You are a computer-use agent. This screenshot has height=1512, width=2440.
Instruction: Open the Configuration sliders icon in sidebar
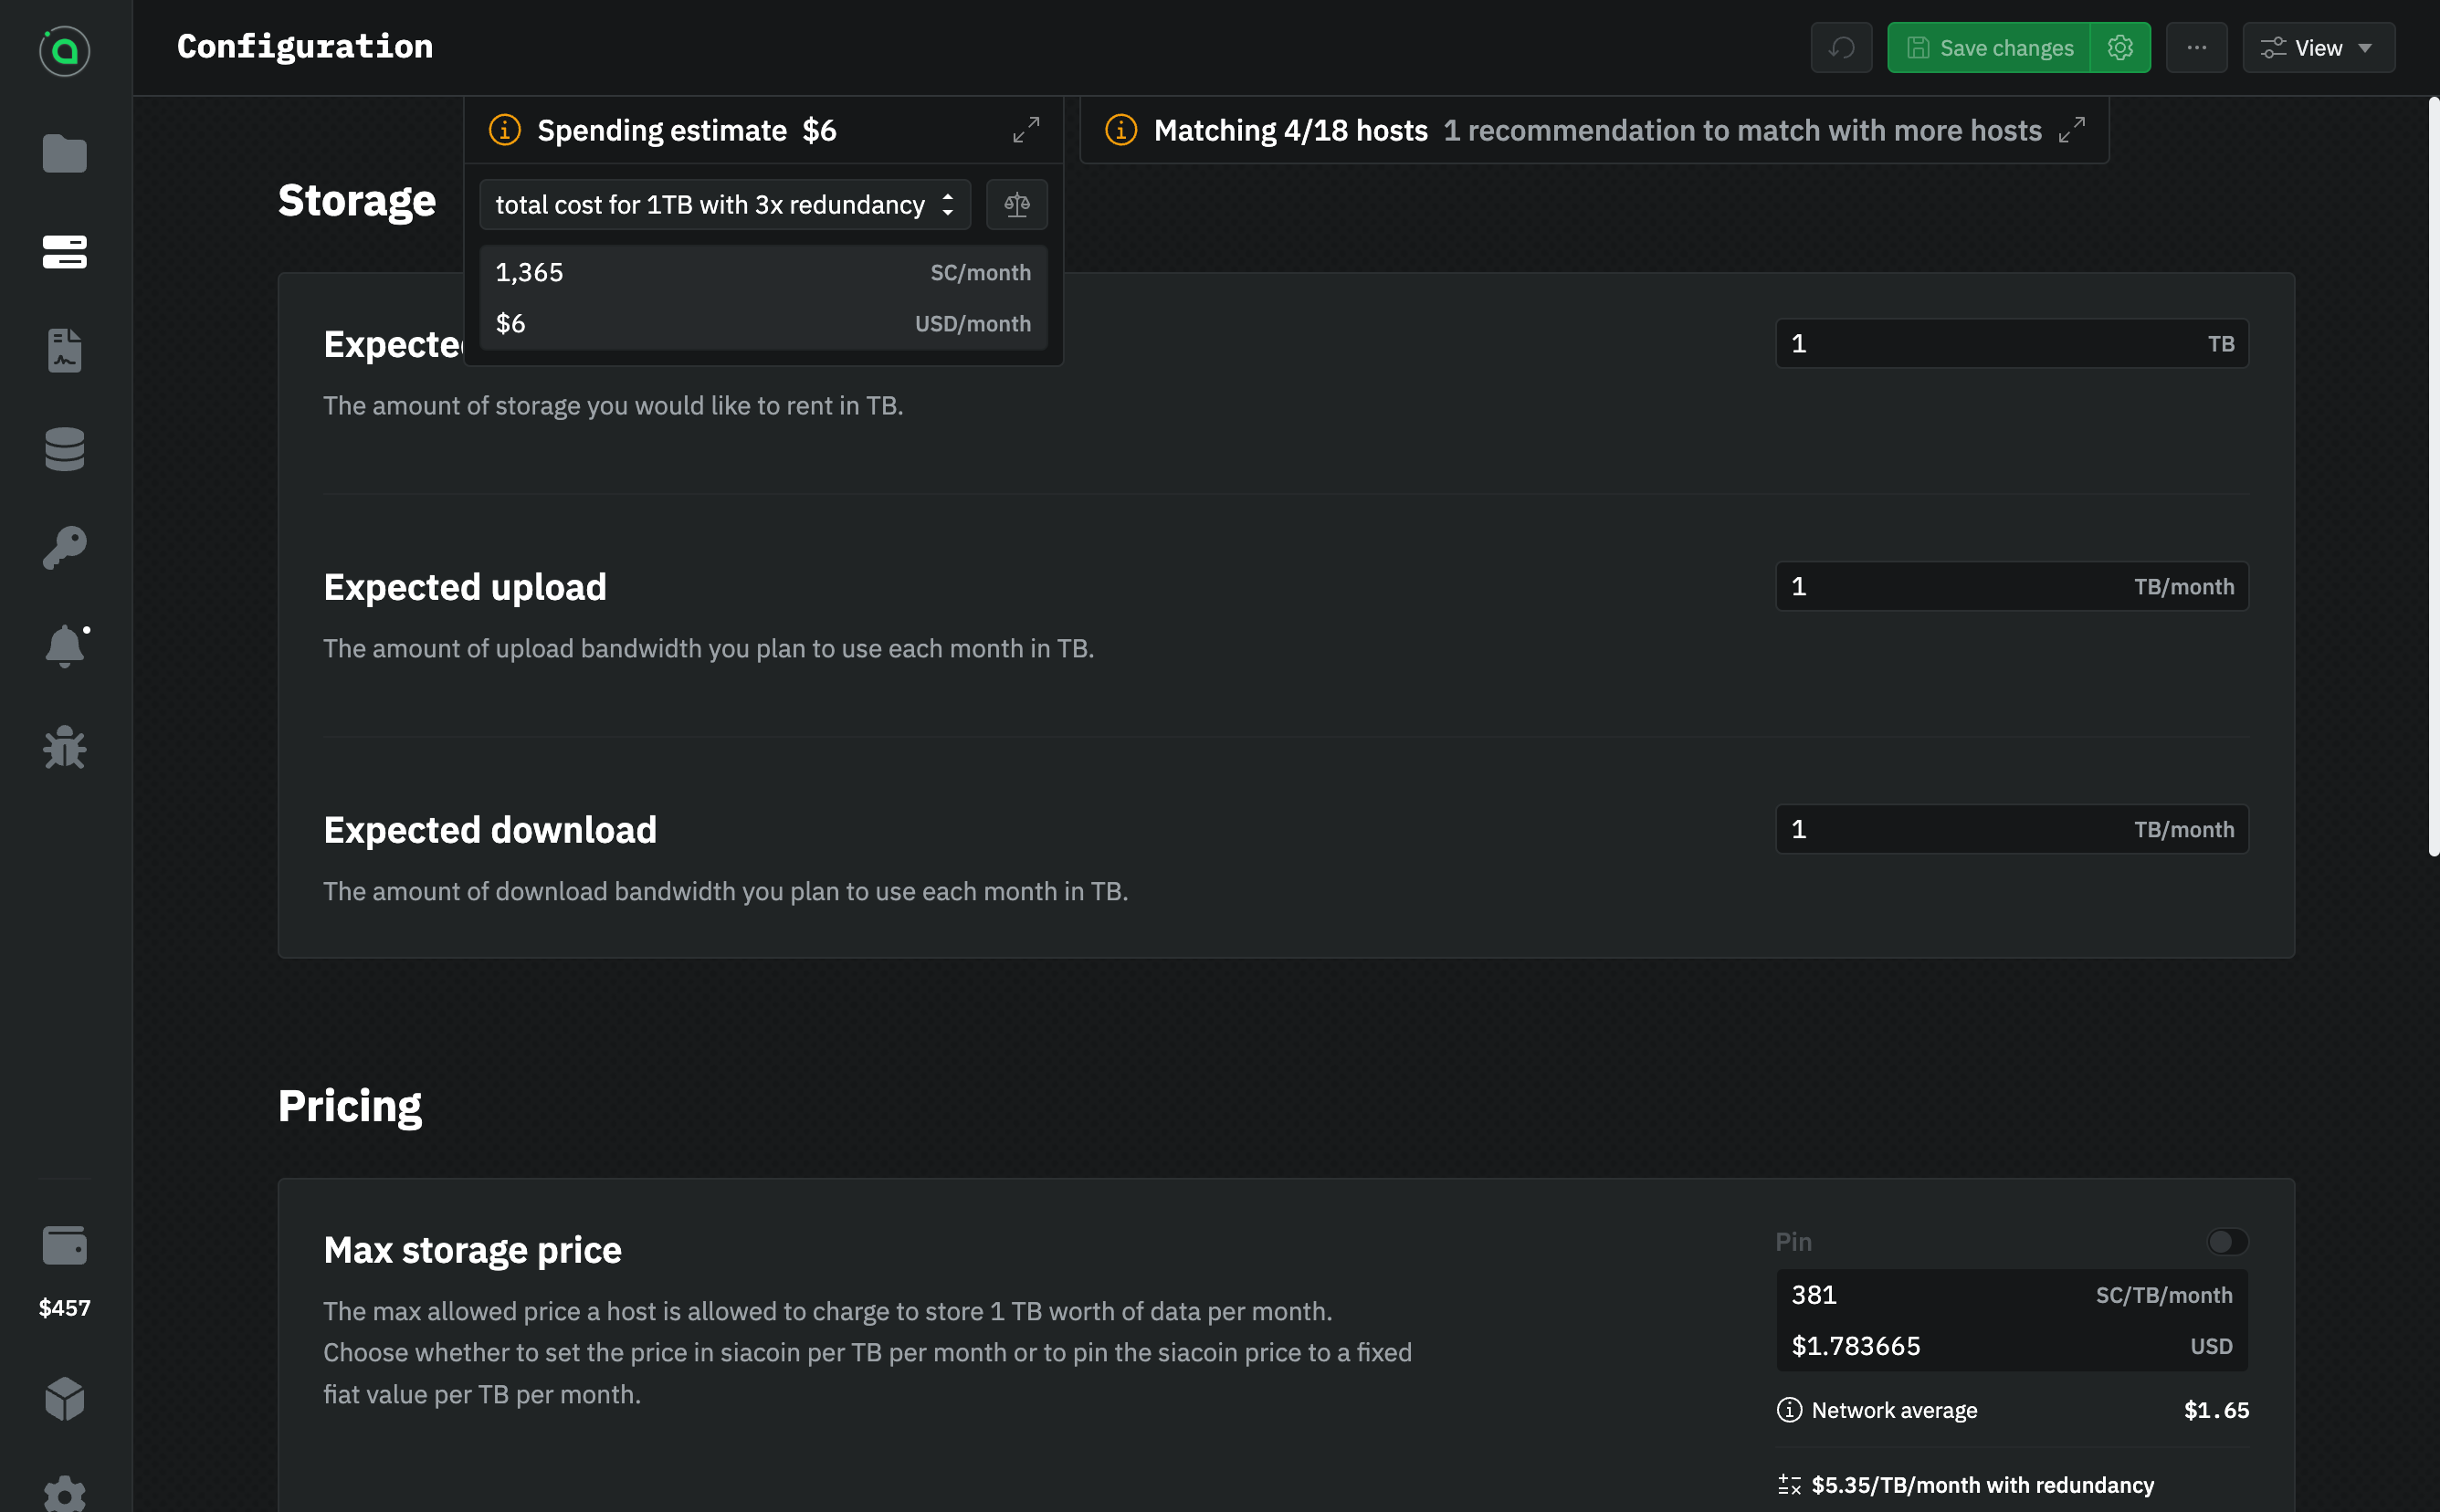click(65, 252)
